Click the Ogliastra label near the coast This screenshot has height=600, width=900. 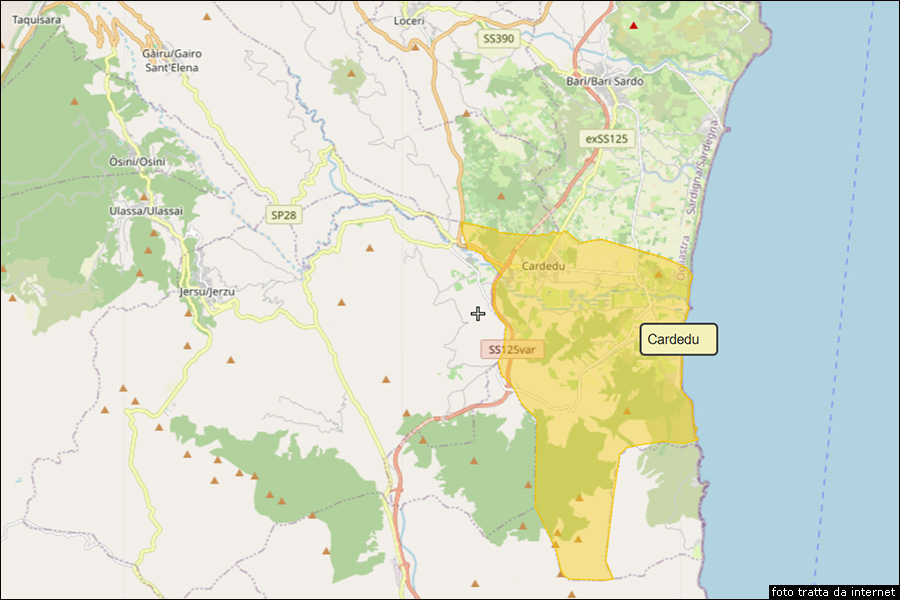681,258
